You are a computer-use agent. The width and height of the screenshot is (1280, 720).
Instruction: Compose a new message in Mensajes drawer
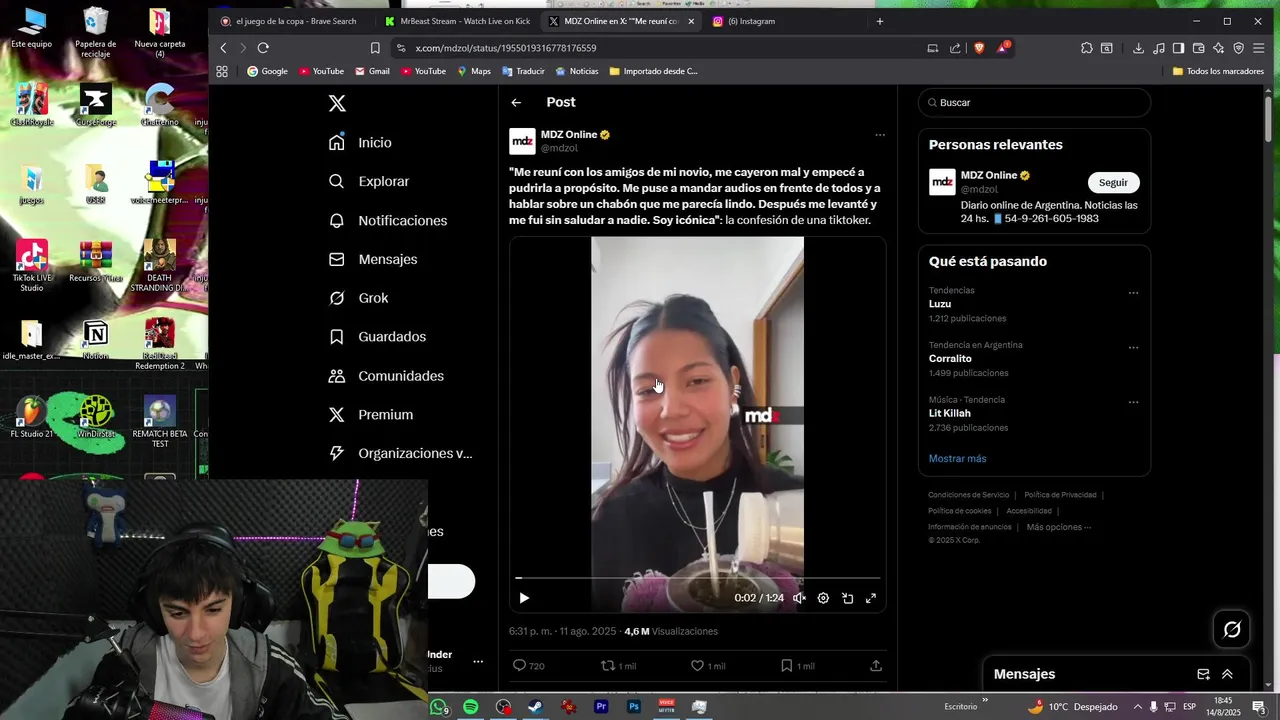(x=1203, y=675)
